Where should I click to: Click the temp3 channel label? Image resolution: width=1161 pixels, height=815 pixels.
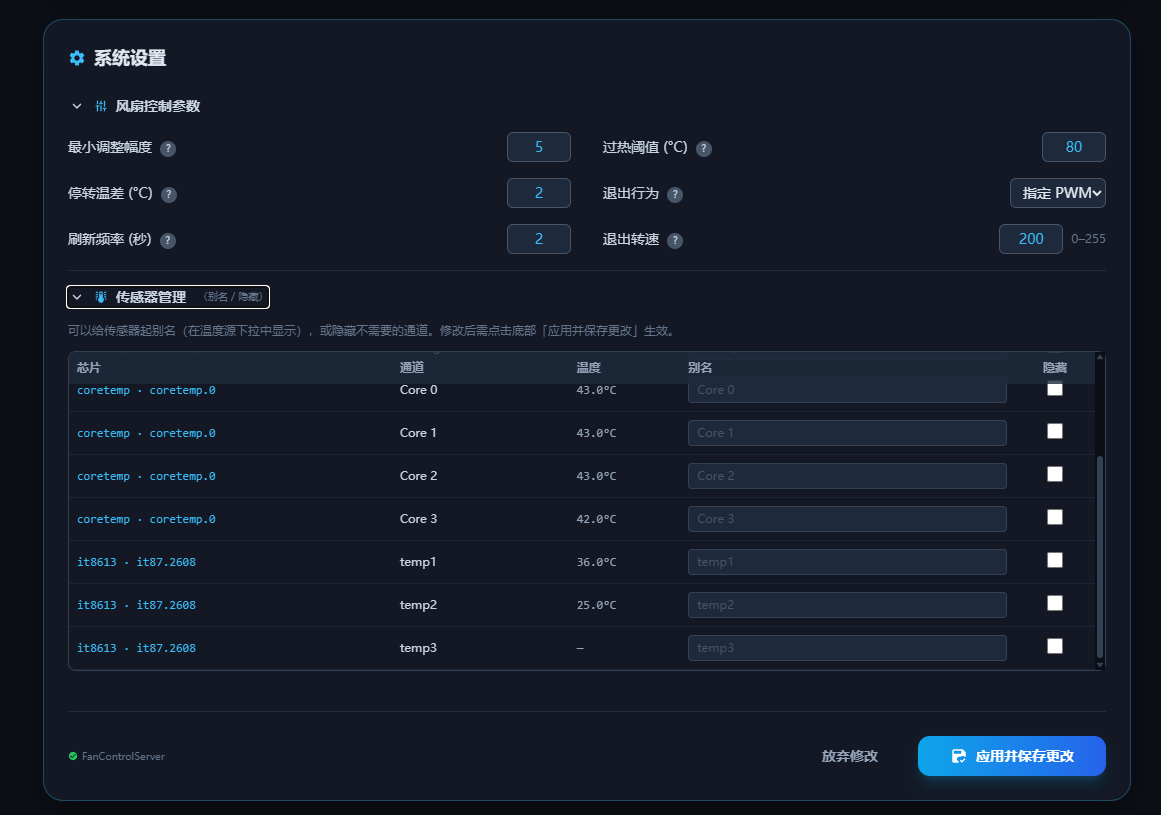[418, 648]
